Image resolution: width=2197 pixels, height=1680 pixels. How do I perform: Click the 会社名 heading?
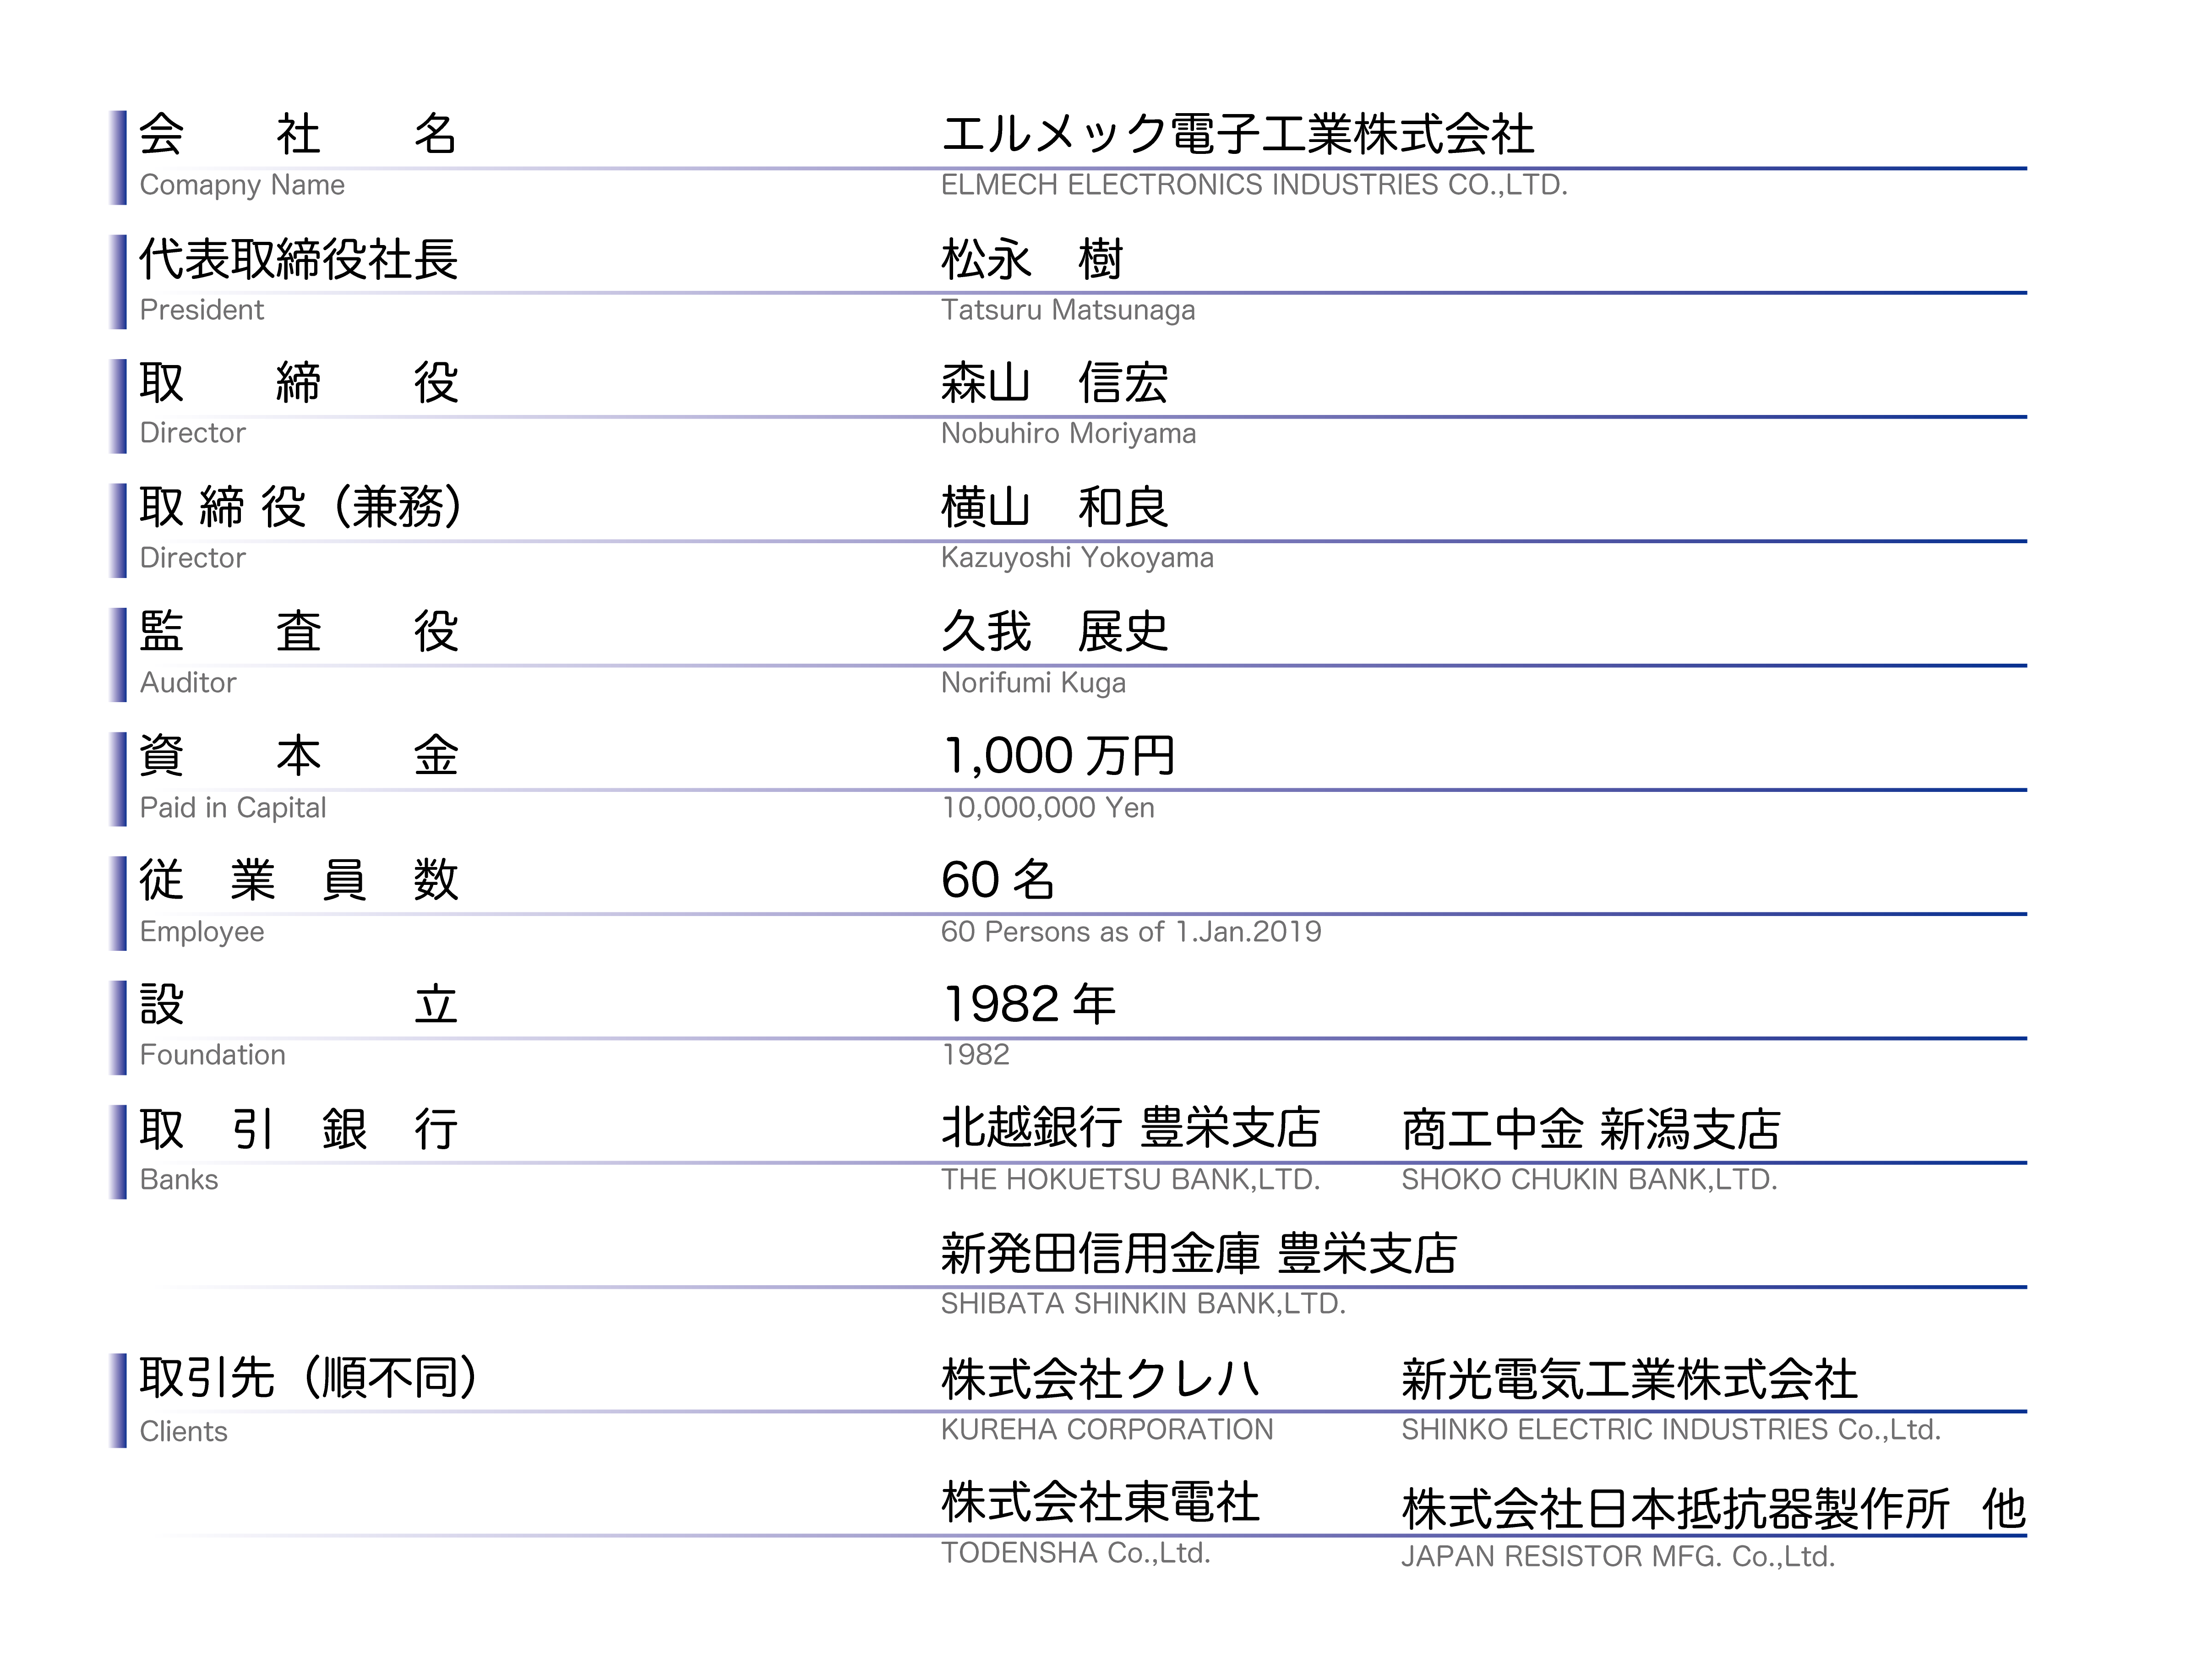click(x=298, y=134)
